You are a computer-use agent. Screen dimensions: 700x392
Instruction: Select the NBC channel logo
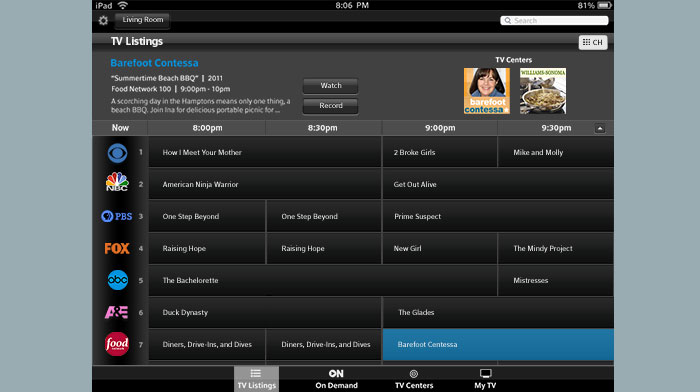click(117, 182)
